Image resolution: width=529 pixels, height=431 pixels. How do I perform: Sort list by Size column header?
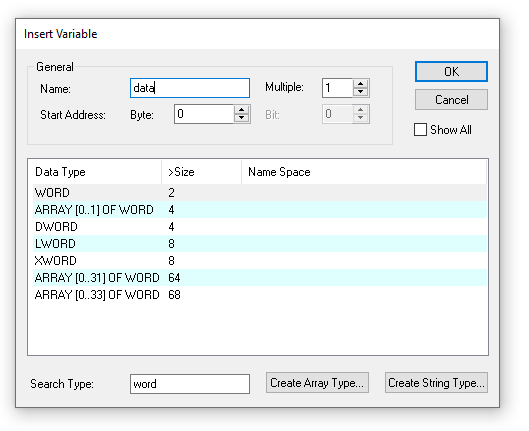pyautogui.click(x=201, y=172)
